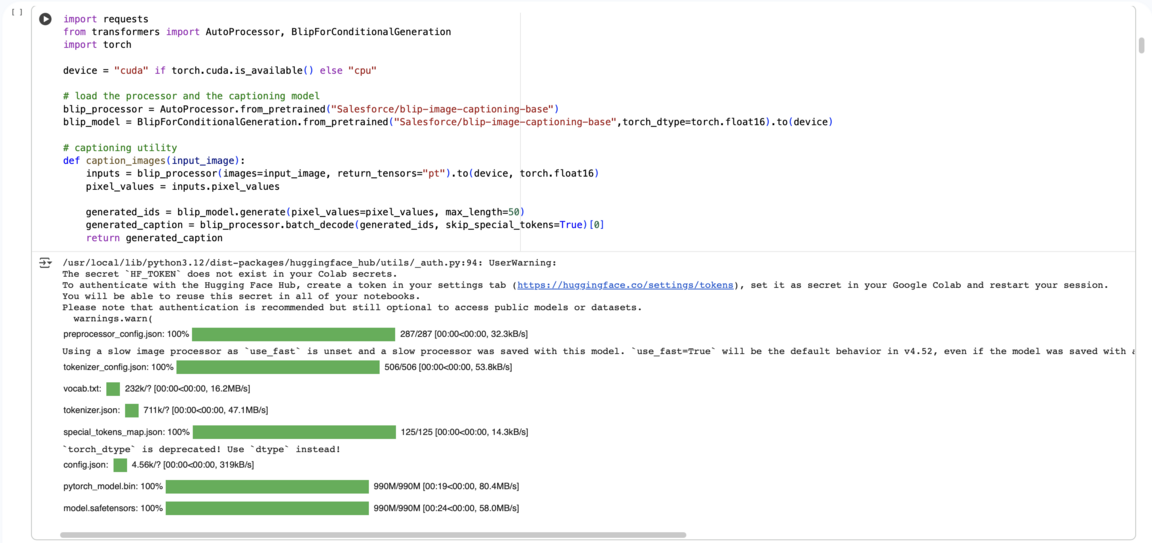Click the config.json progress indicator

[x=121, y=465]
